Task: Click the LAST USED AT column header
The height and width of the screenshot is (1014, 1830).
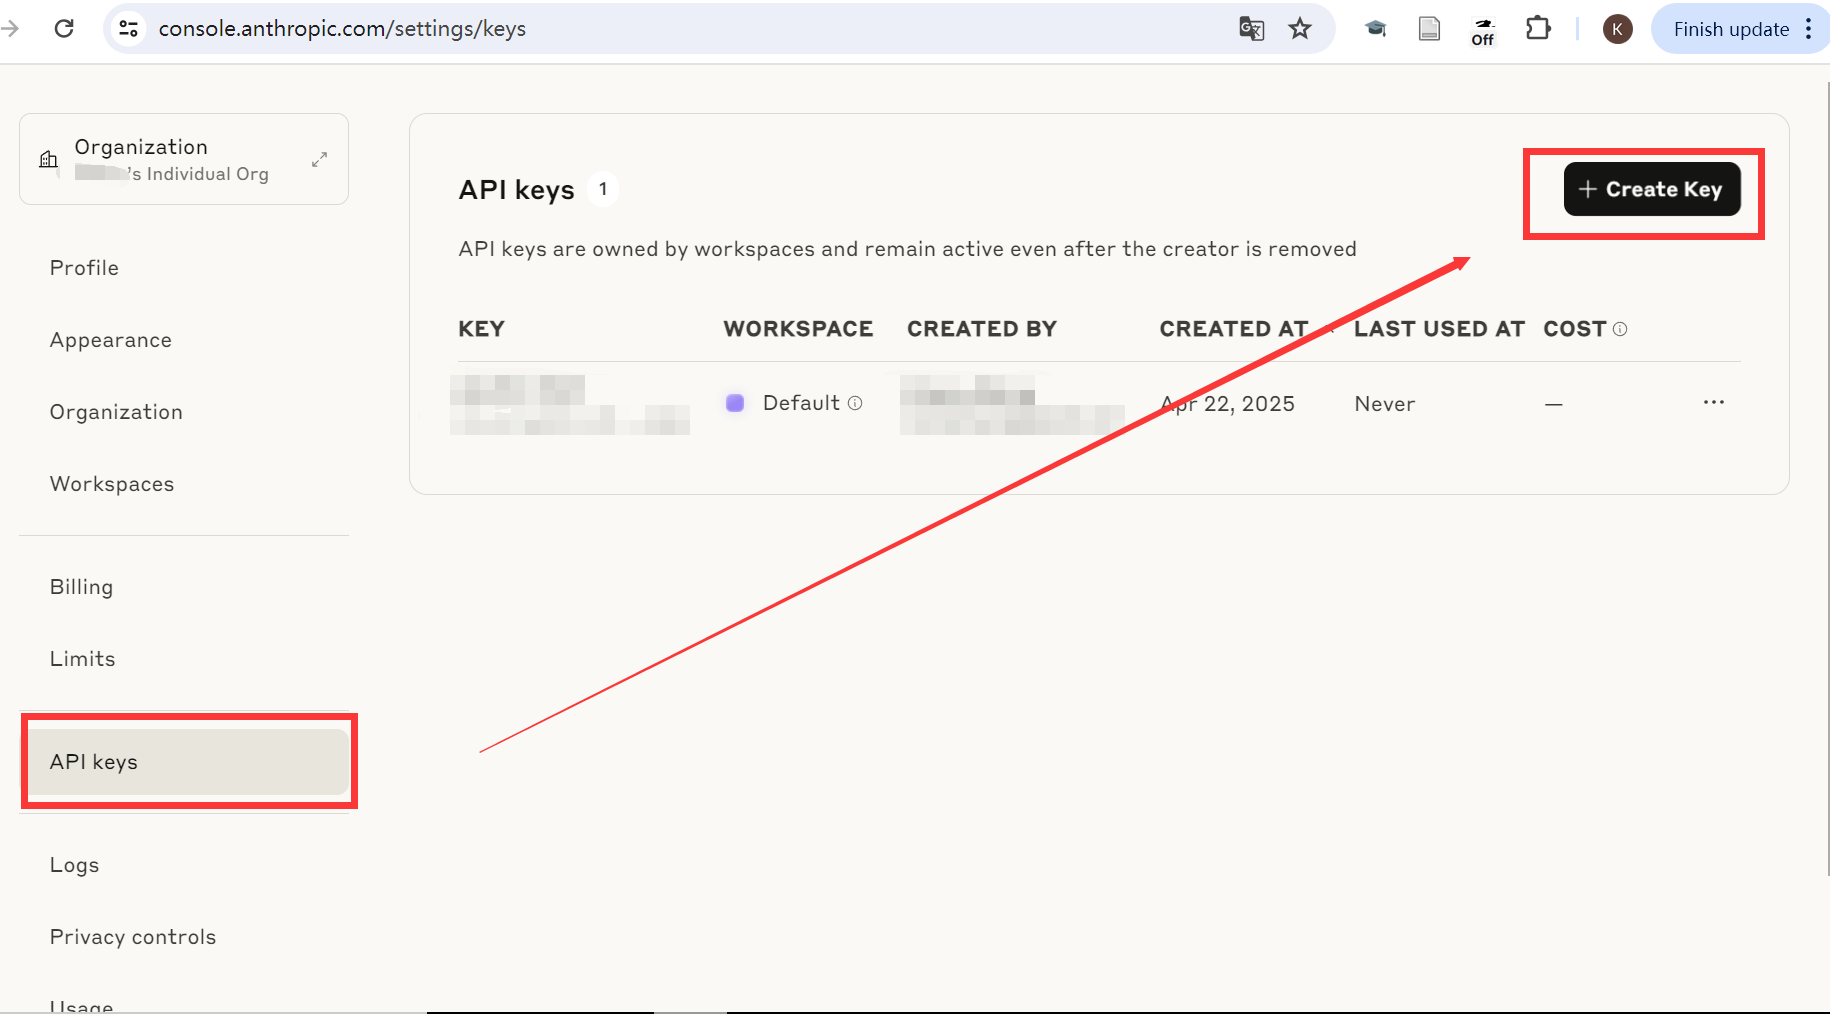Action: 1439,329
